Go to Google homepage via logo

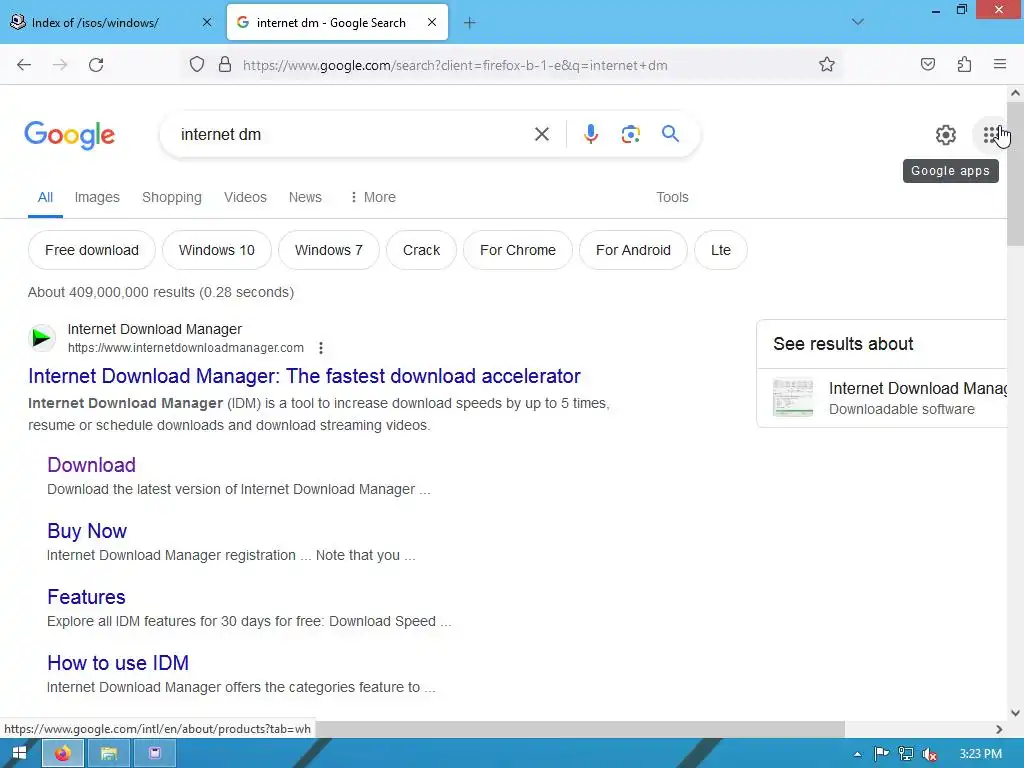pos(70,135)
